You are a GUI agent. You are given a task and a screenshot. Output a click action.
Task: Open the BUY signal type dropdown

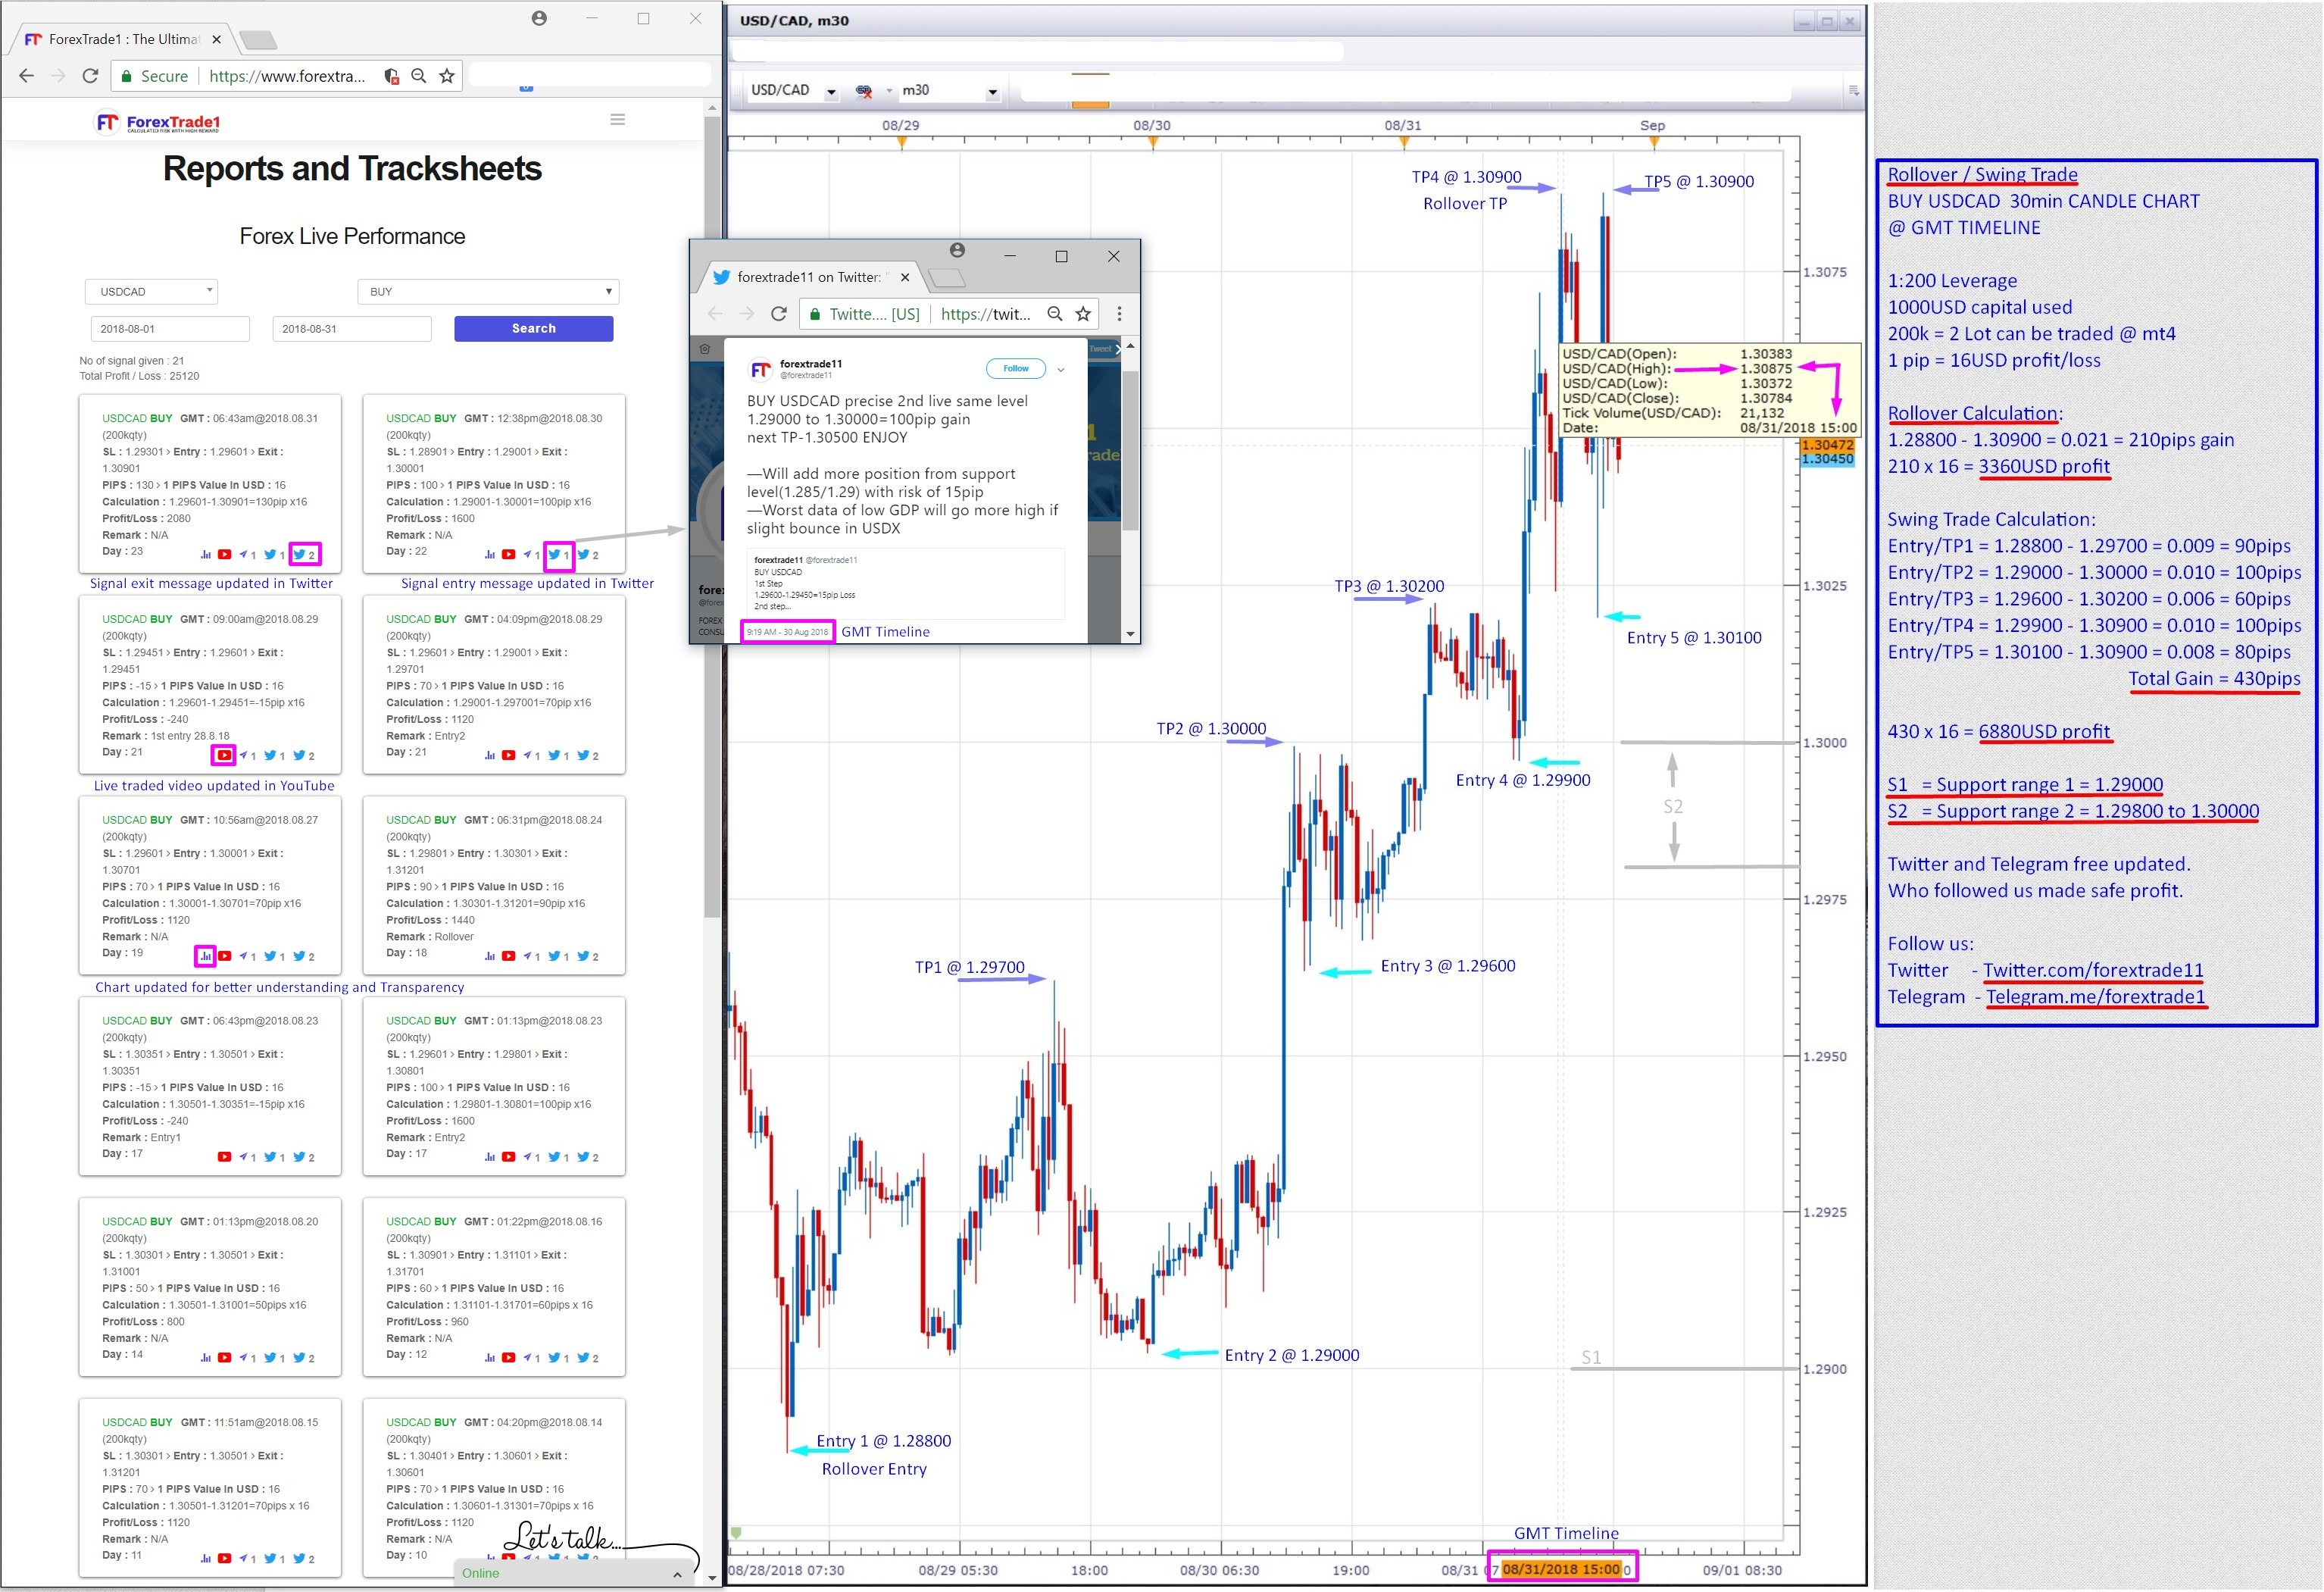tap(489, 292)
